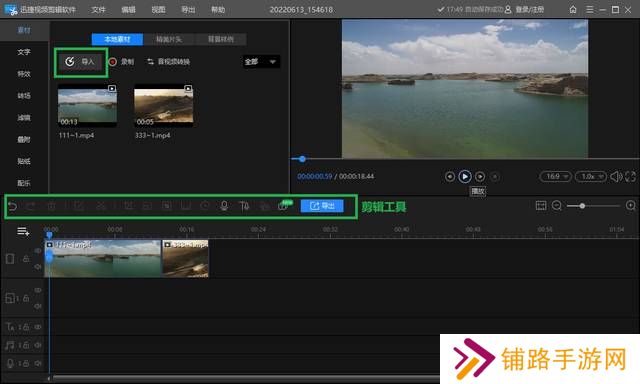The width and height of the screenshot is (640, 384).
Task: Click the fit timeline to window icon
Action: click(541, 206)
